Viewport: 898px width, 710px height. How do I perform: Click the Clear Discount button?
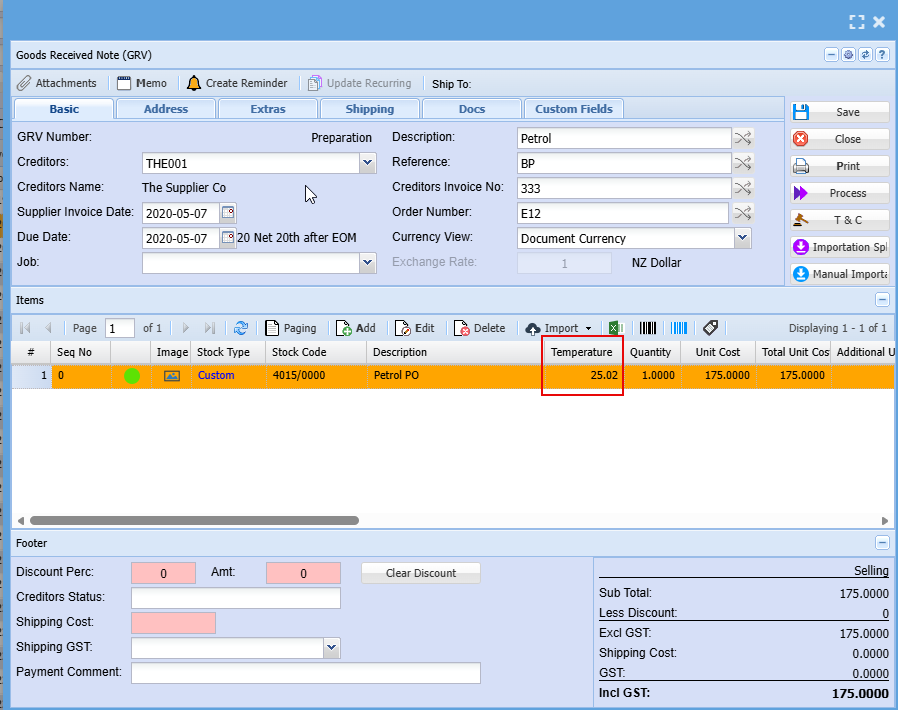[x=420, y=573]
